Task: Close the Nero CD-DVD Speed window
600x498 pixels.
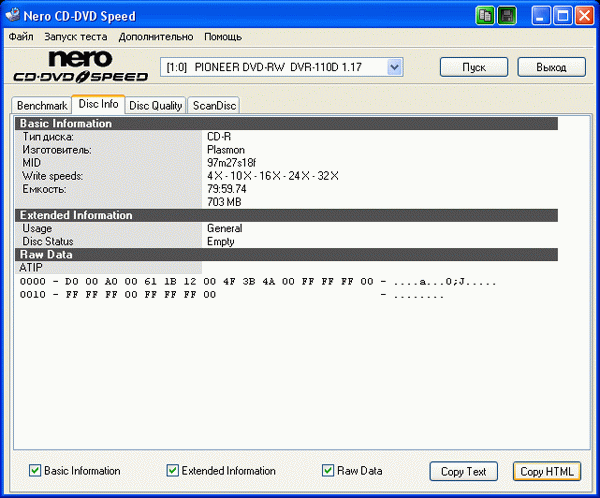Action: 584,16
